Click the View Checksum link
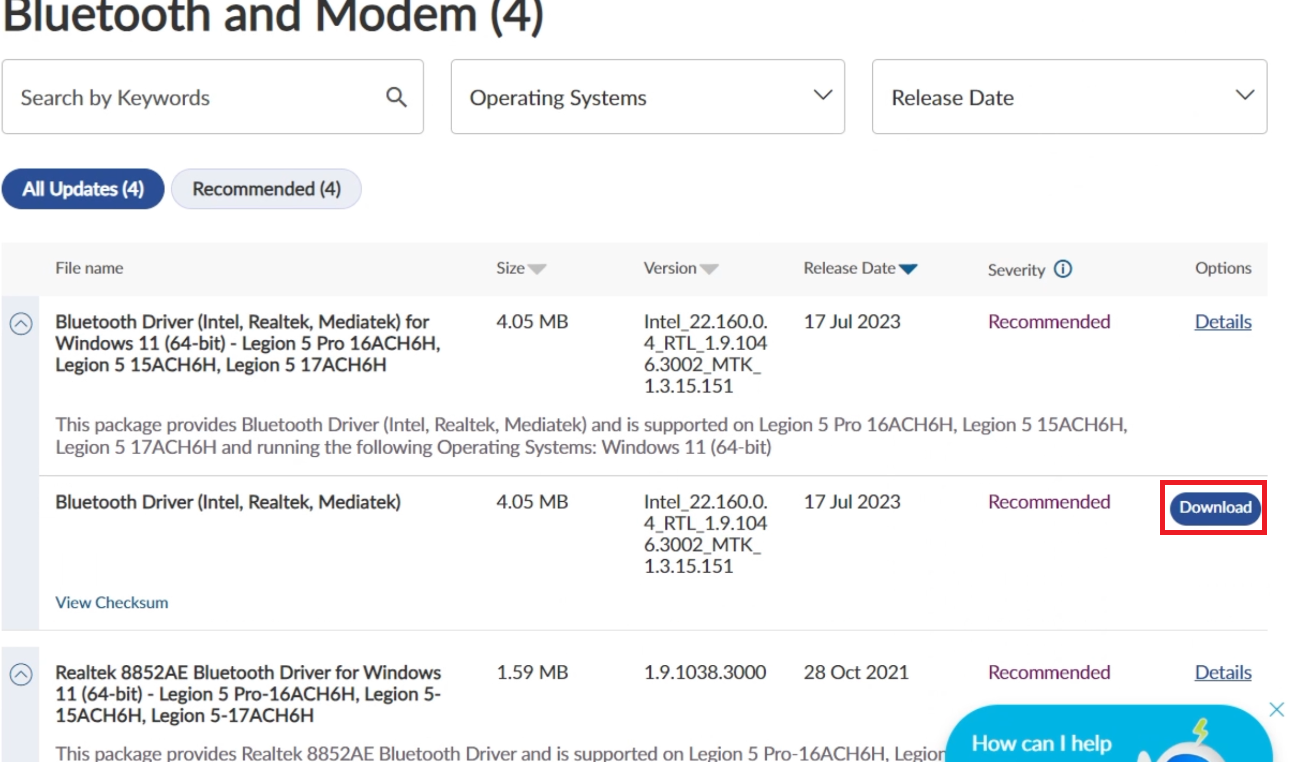This screenshot has height=762, width=1290. (x=112, y=602)
